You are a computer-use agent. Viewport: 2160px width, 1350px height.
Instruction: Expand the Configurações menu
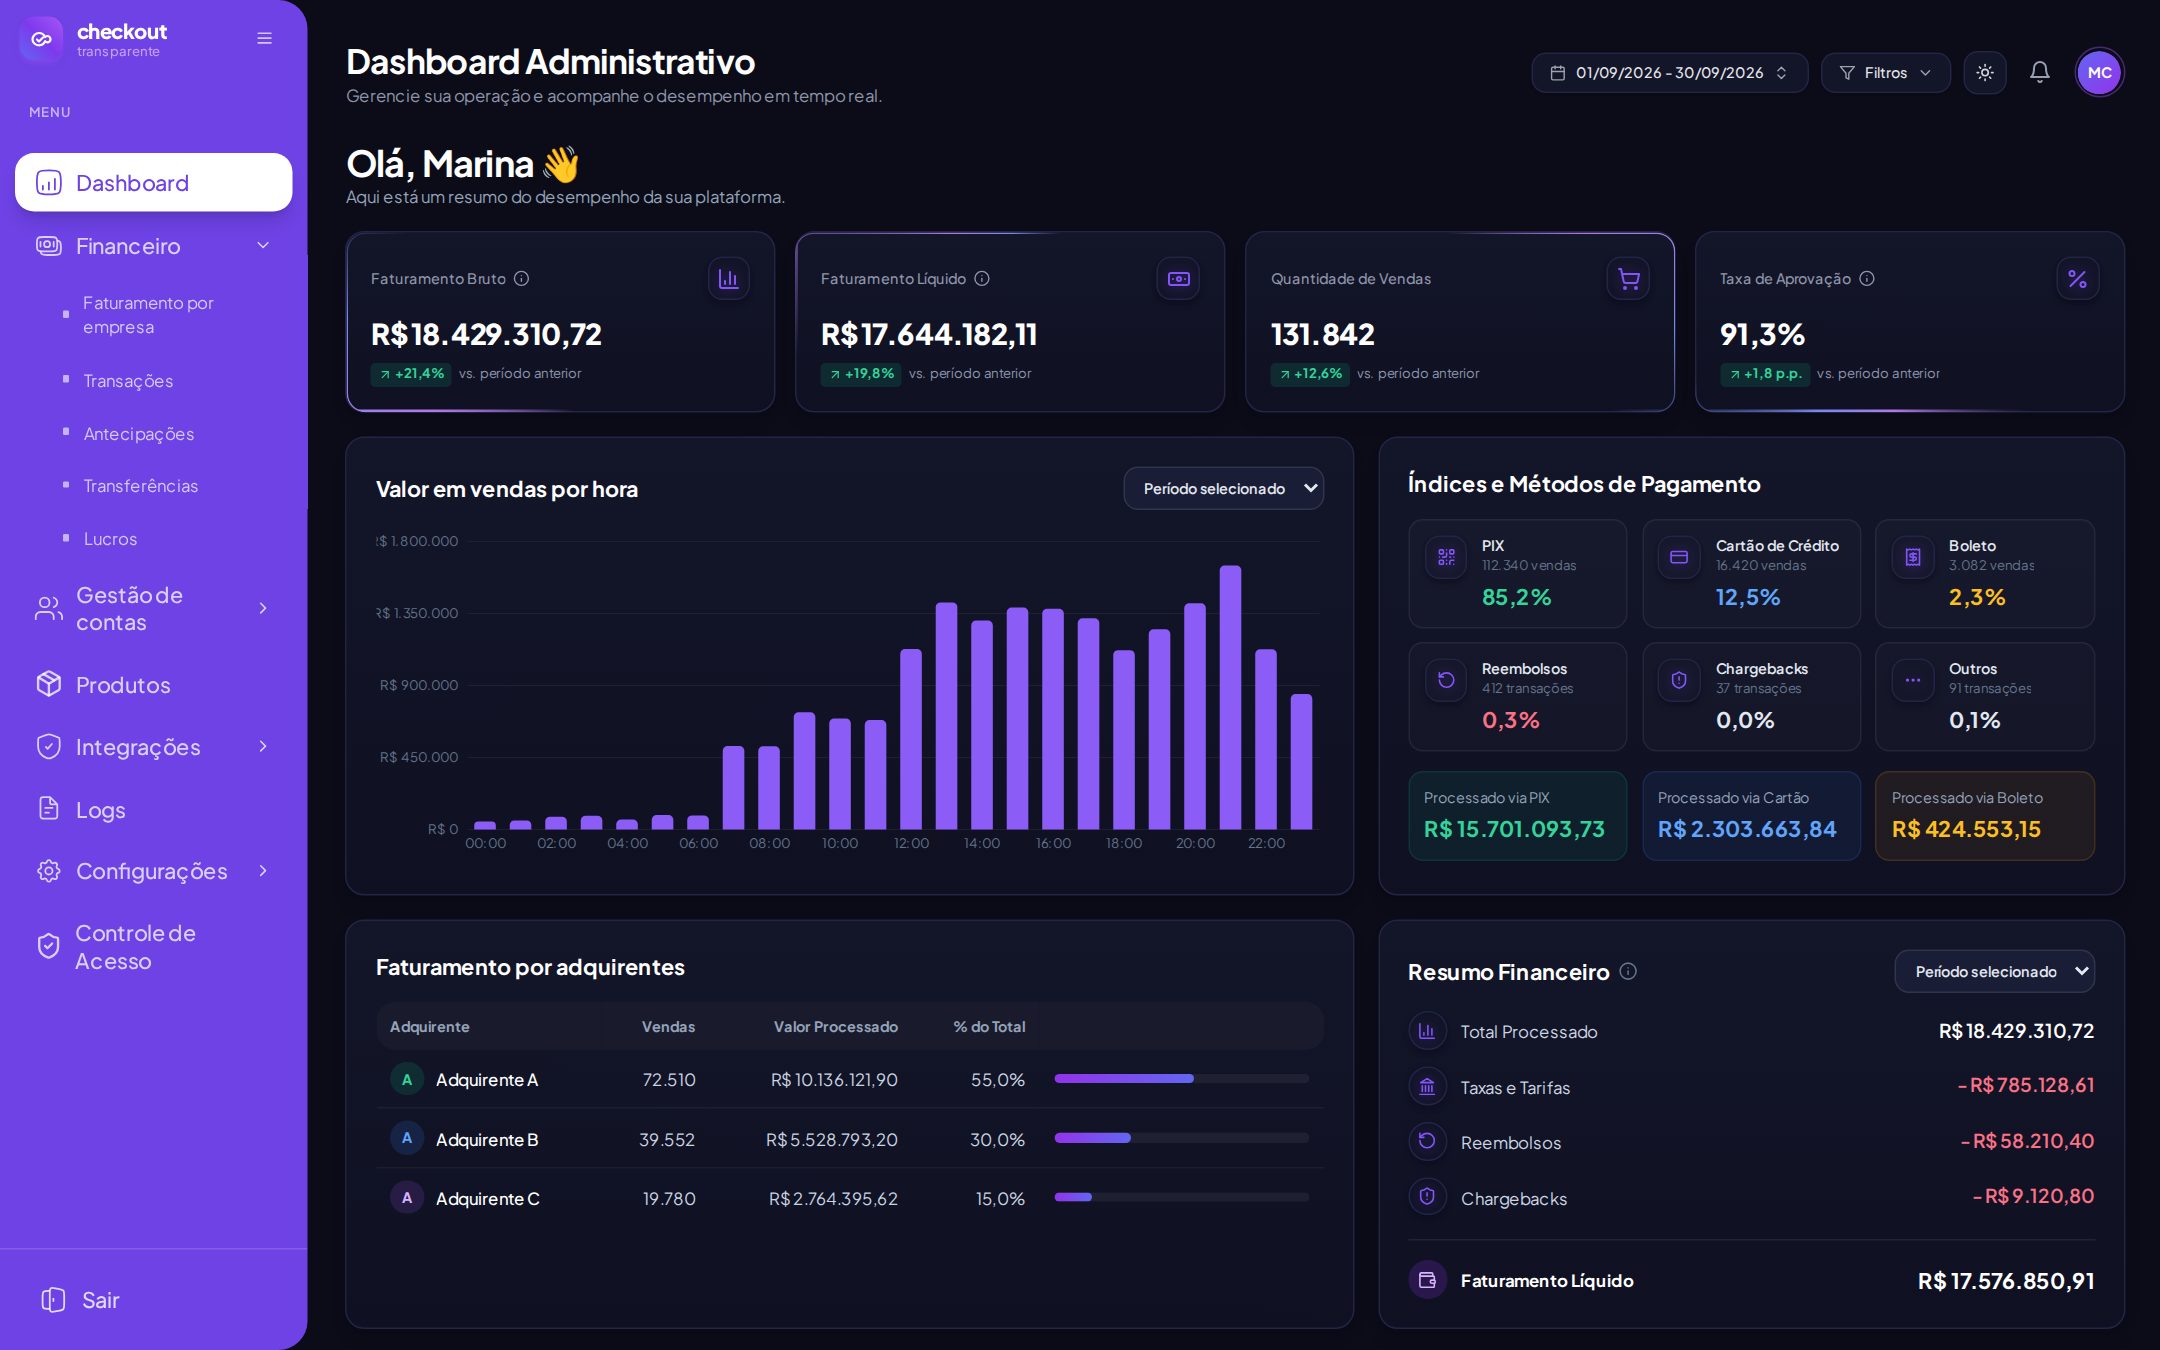[153, 871]
